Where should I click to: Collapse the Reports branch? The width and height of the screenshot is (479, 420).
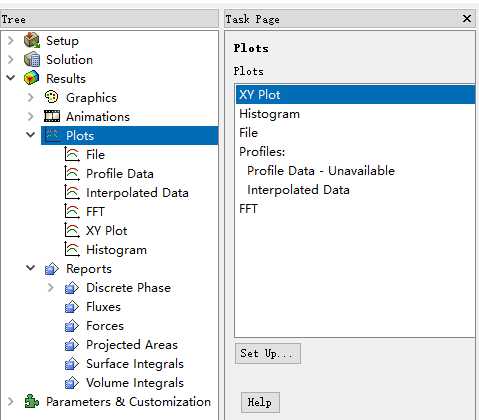pyautogui.click(x=31, y=268)
